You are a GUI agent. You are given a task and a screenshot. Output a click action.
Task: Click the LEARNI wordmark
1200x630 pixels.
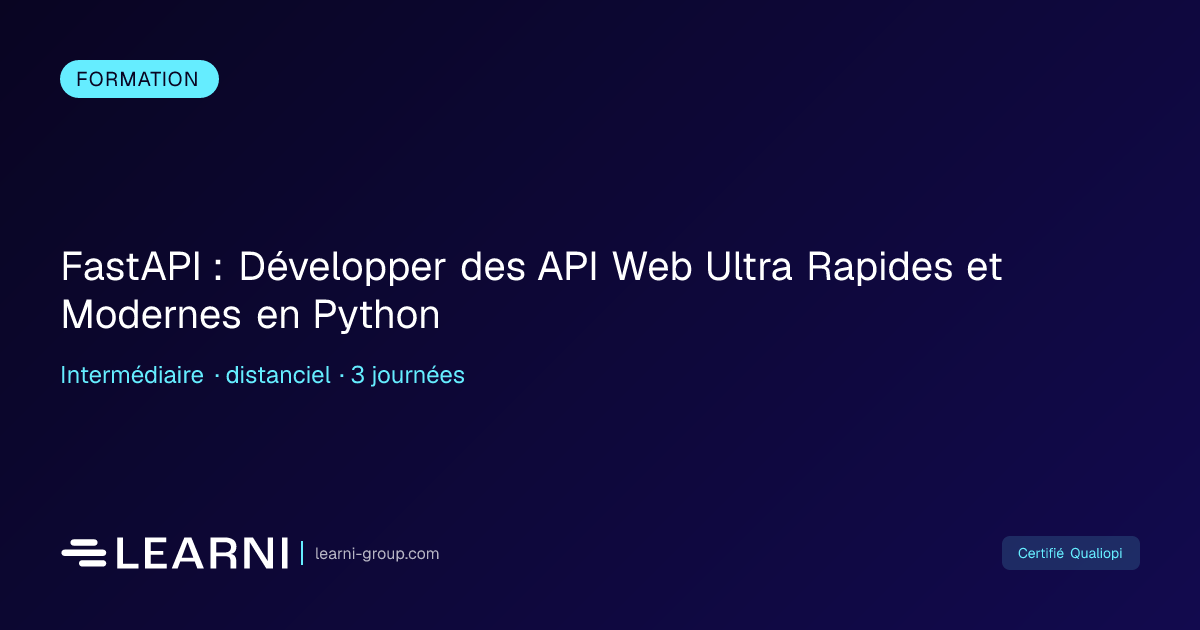click(x=202, y=553)
